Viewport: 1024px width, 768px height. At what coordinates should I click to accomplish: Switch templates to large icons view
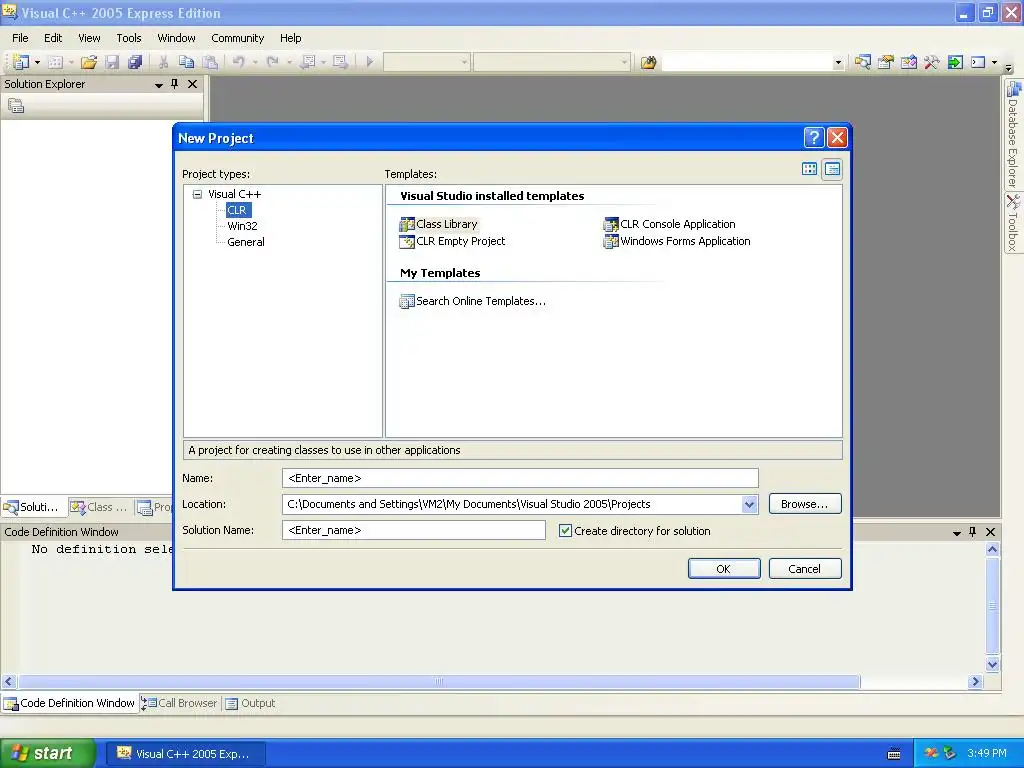(809, 169)
